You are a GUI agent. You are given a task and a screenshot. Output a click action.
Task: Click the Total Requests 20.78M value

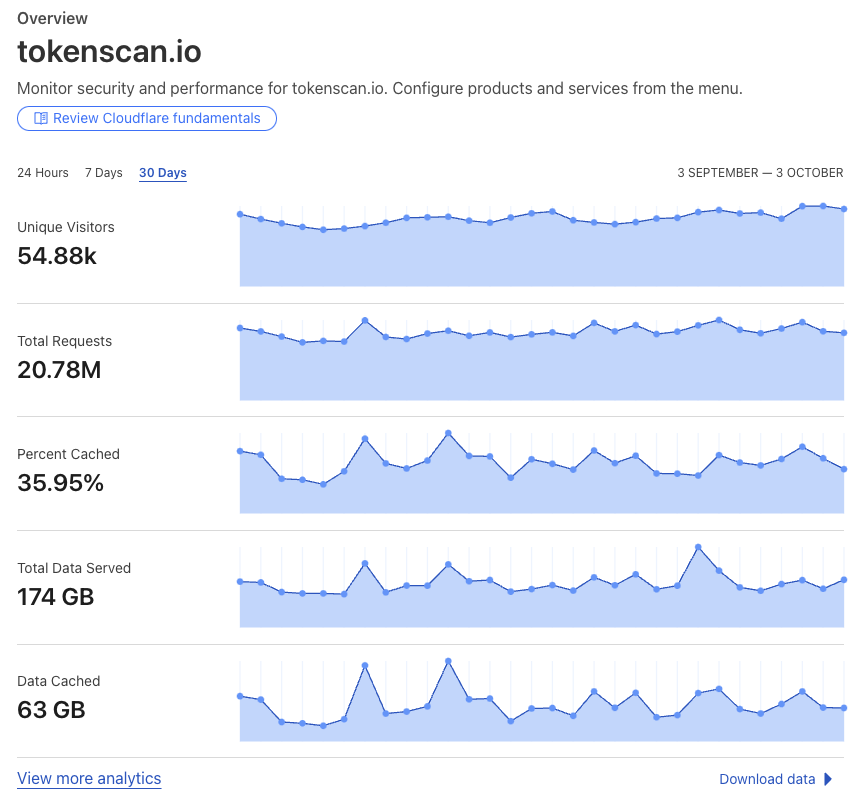[59, 370]
